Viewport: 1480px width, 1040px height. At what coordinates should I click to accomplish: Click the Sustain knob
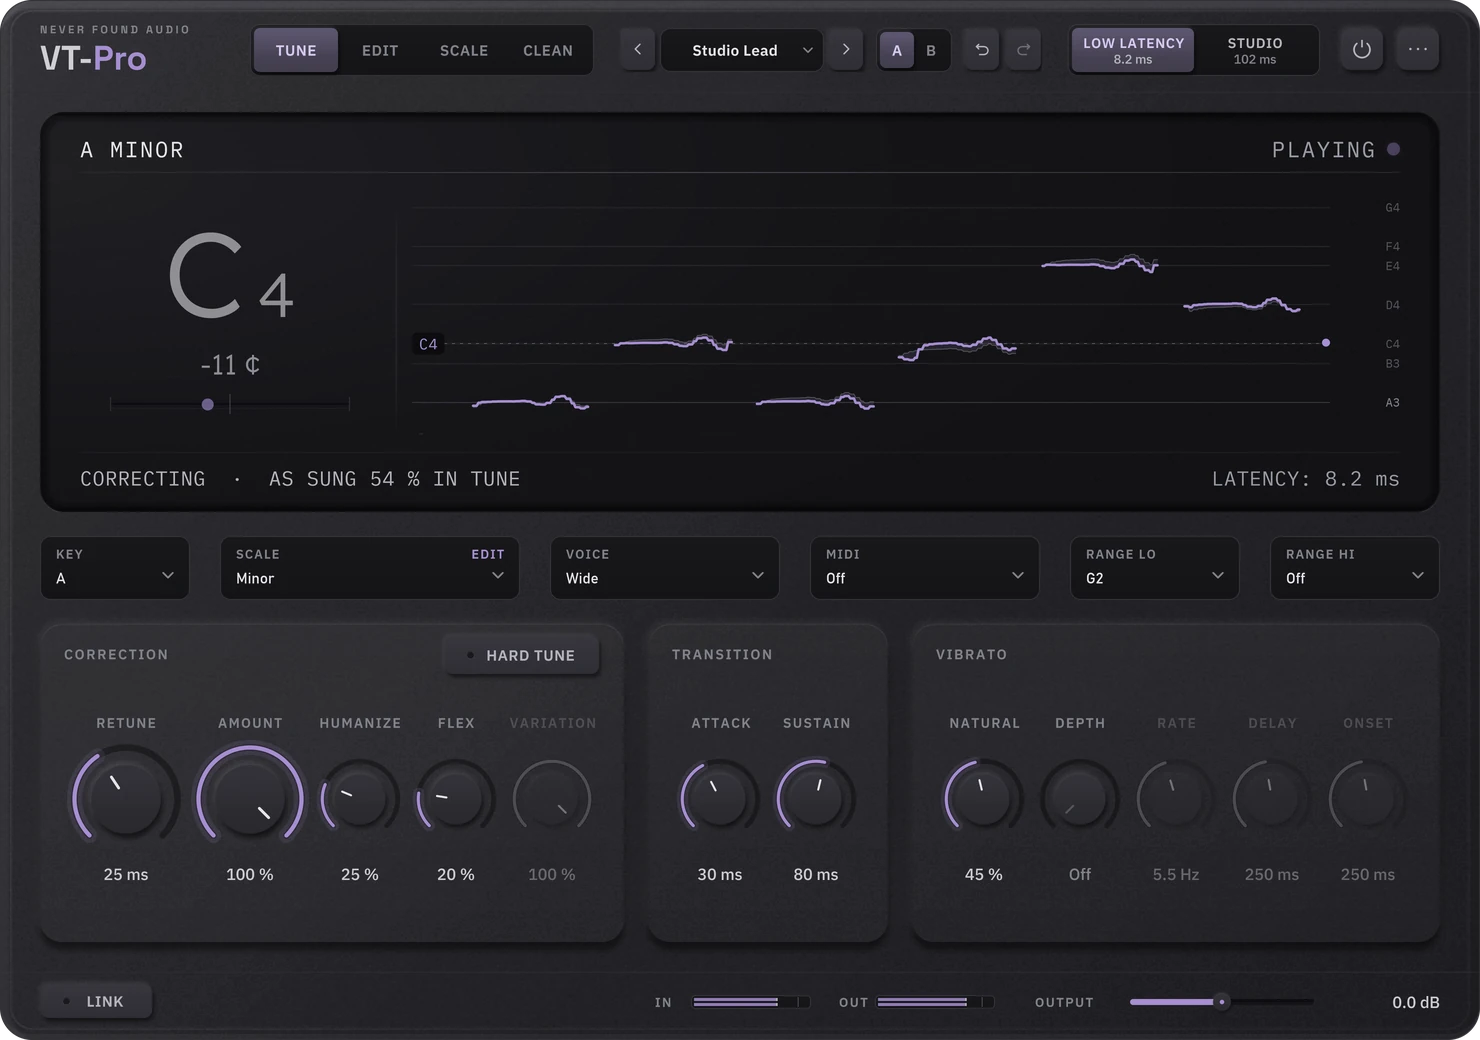point(816,798)
